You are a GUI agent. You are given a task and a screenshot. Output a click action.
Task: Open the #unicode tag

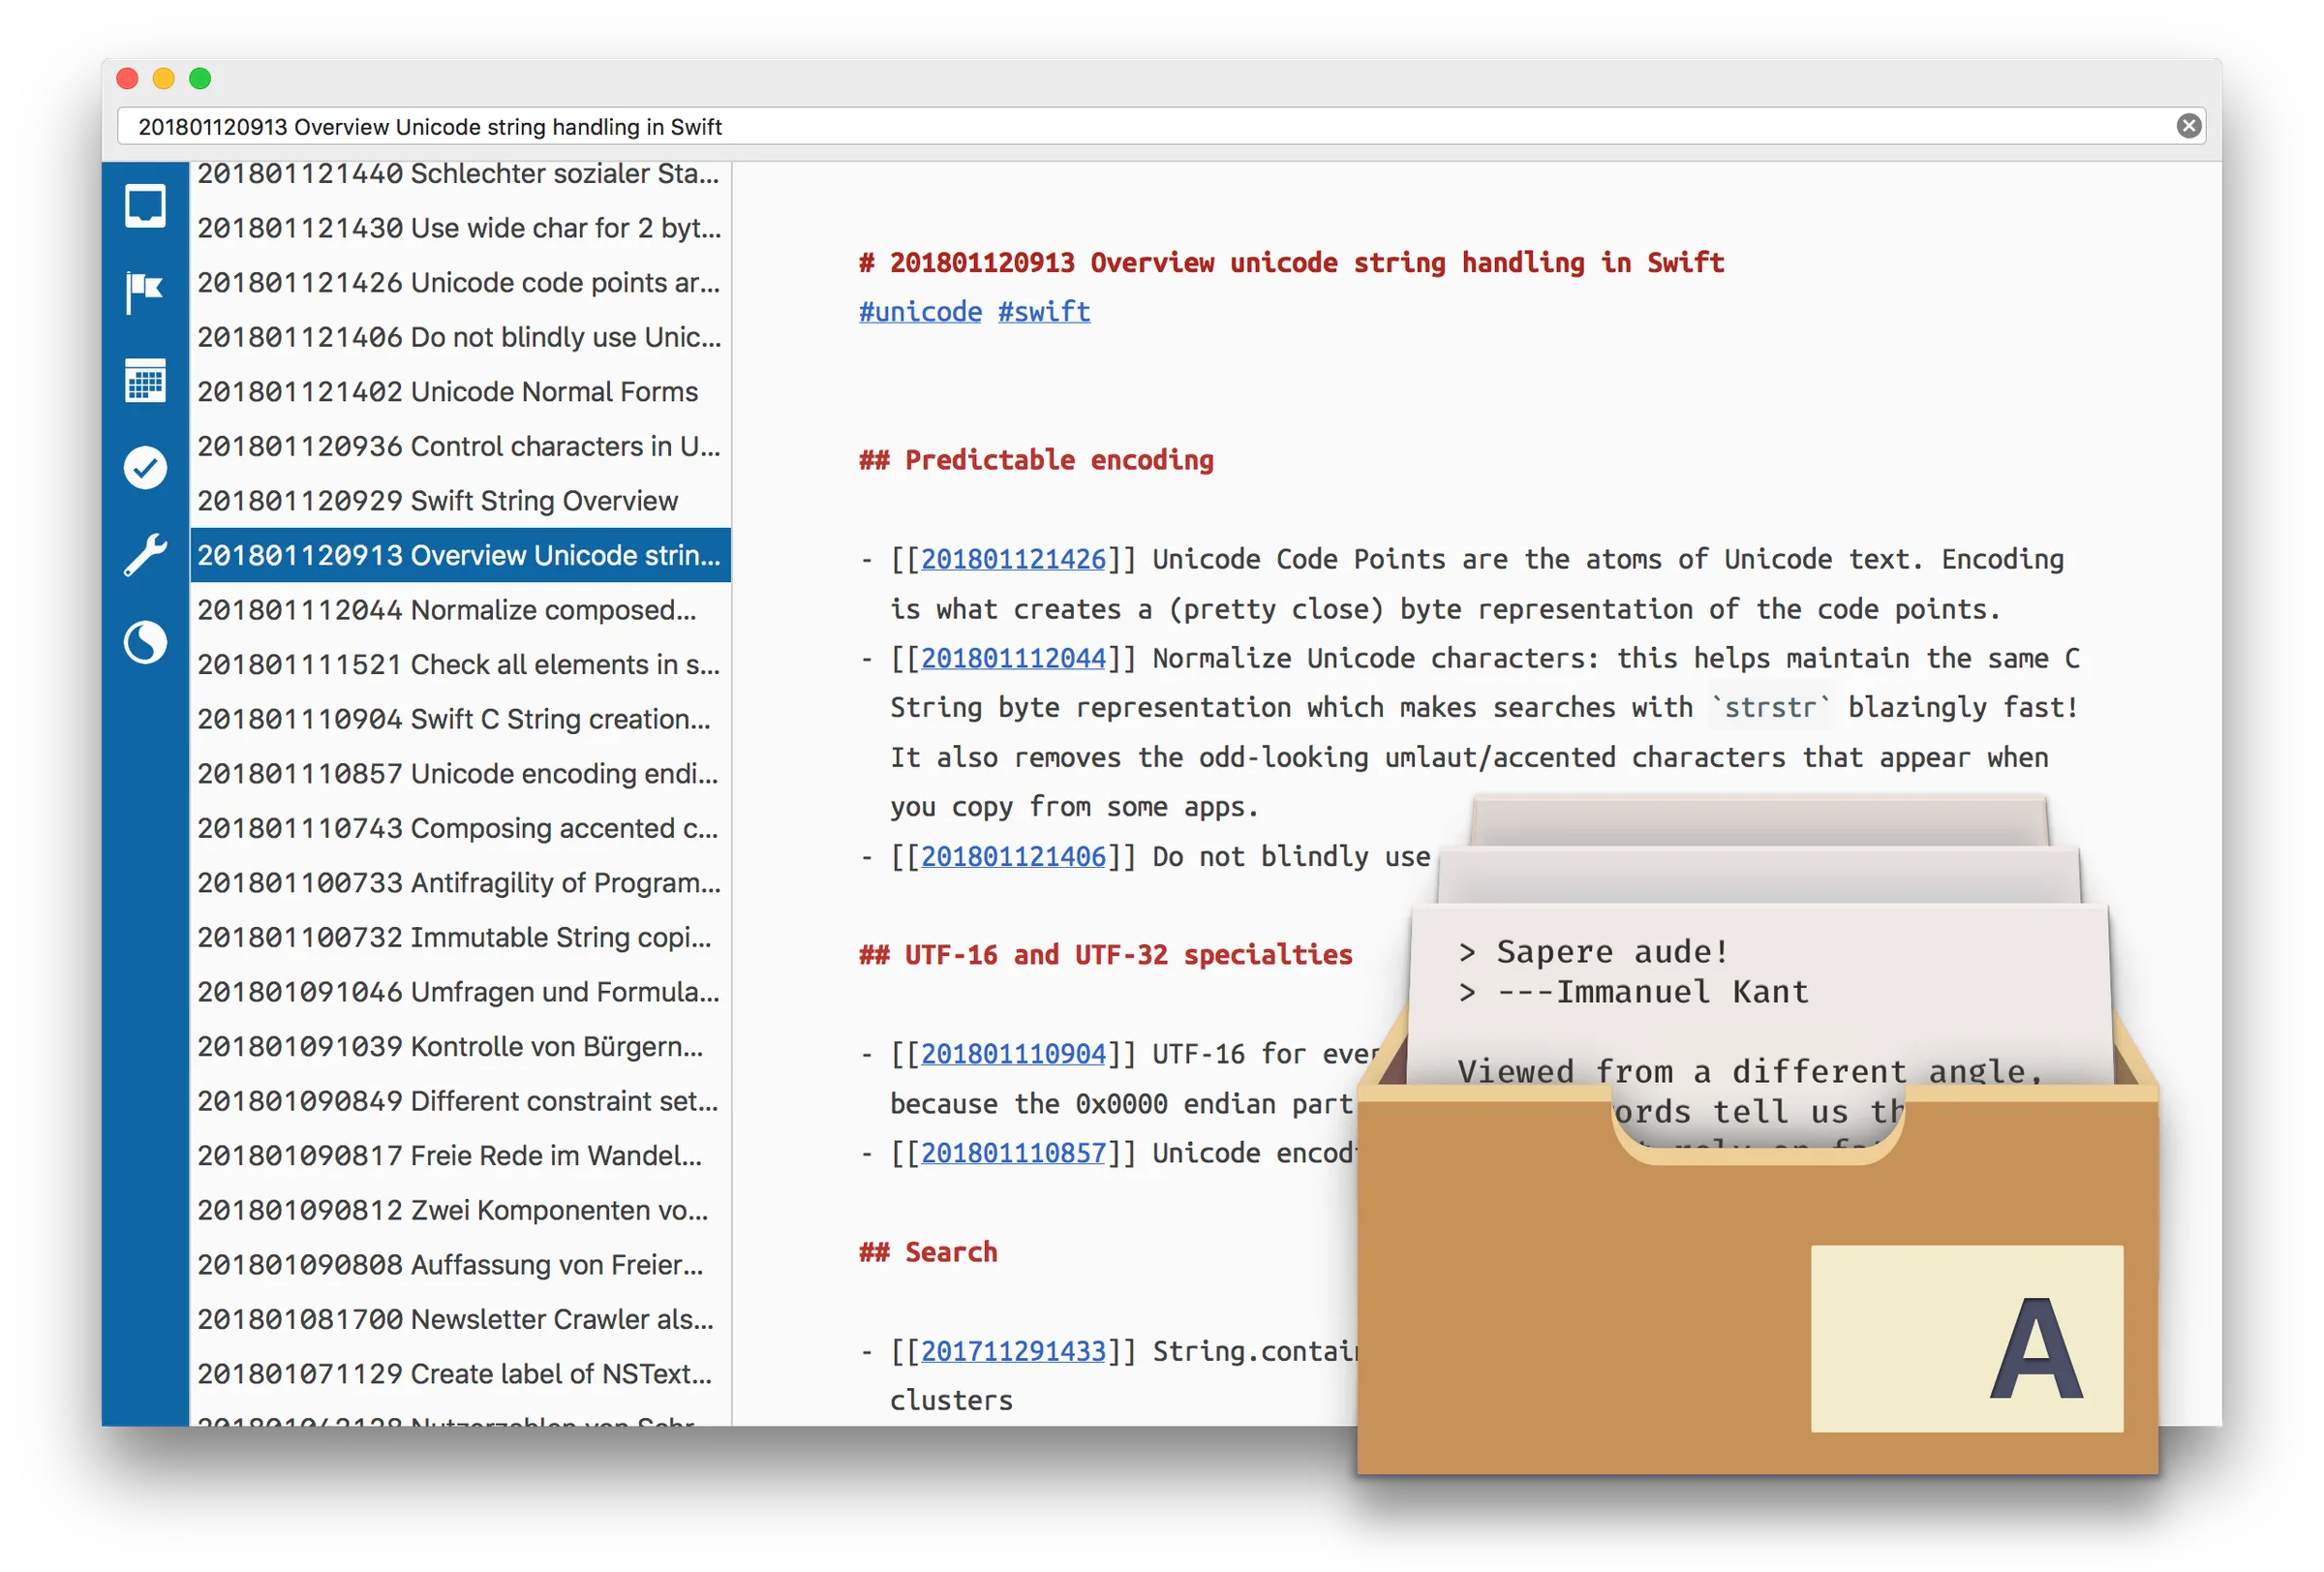point(919,311)
